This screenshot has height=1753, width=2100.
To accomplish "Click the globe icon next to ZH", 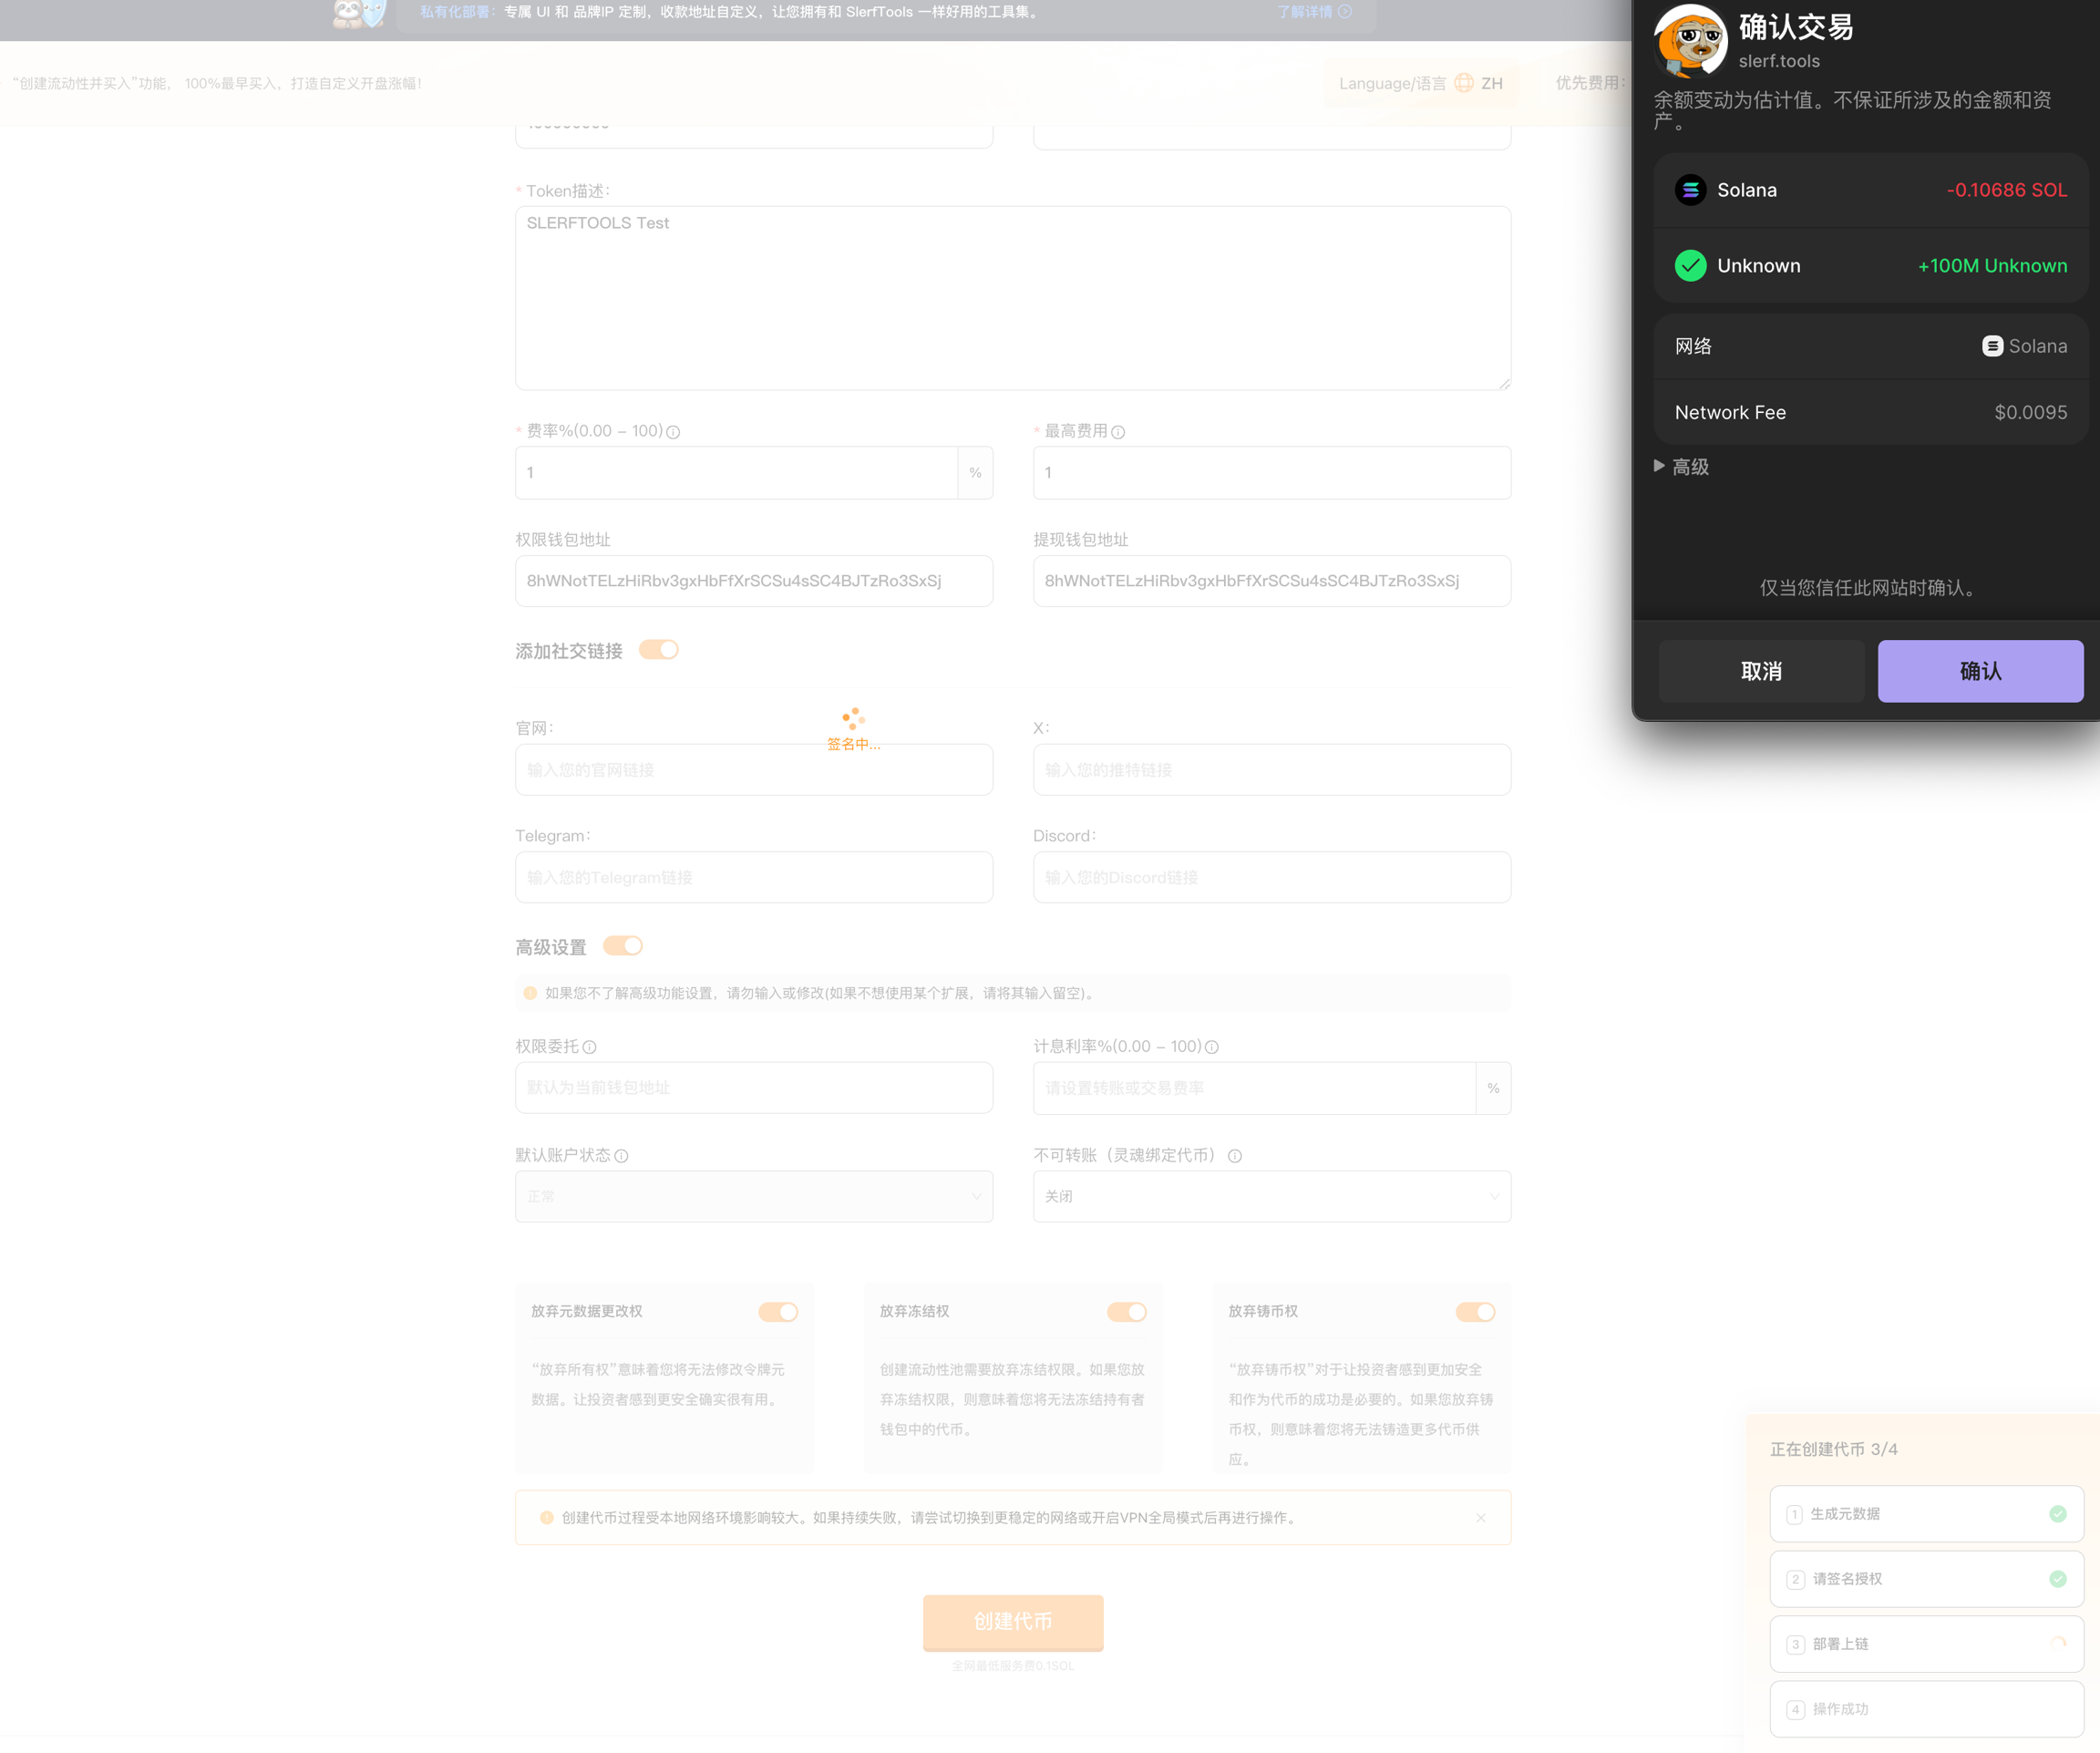I will click(x=1464, y=83).
